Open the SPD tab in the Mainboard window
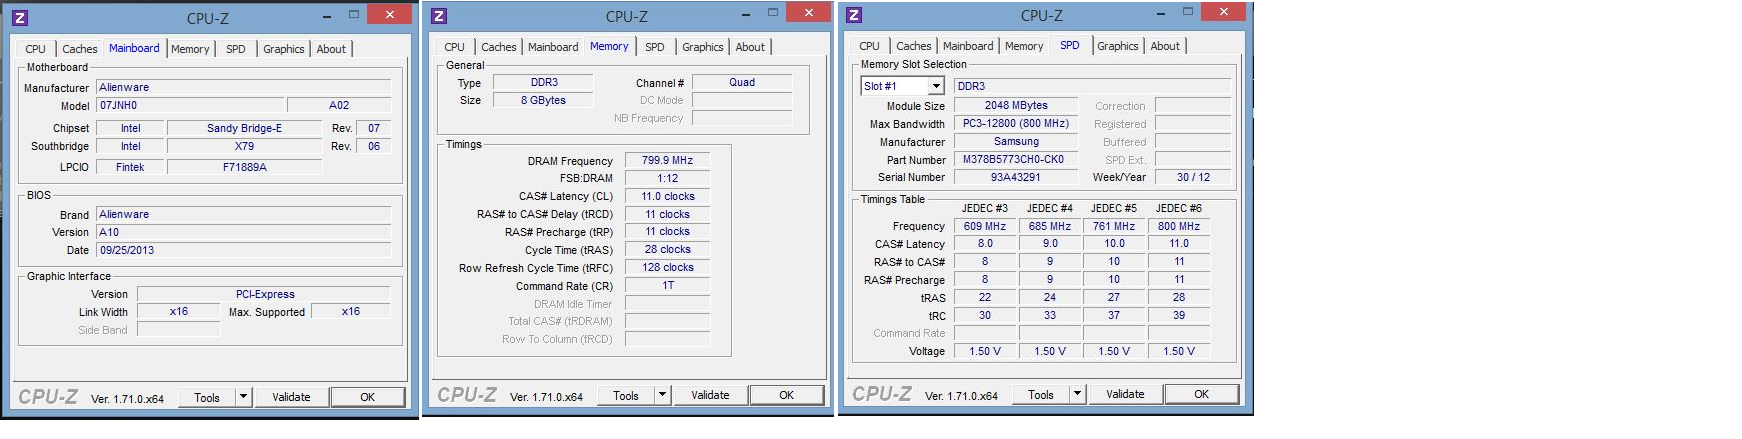Viewport: 1742px width, 439px height. (236, 49)
